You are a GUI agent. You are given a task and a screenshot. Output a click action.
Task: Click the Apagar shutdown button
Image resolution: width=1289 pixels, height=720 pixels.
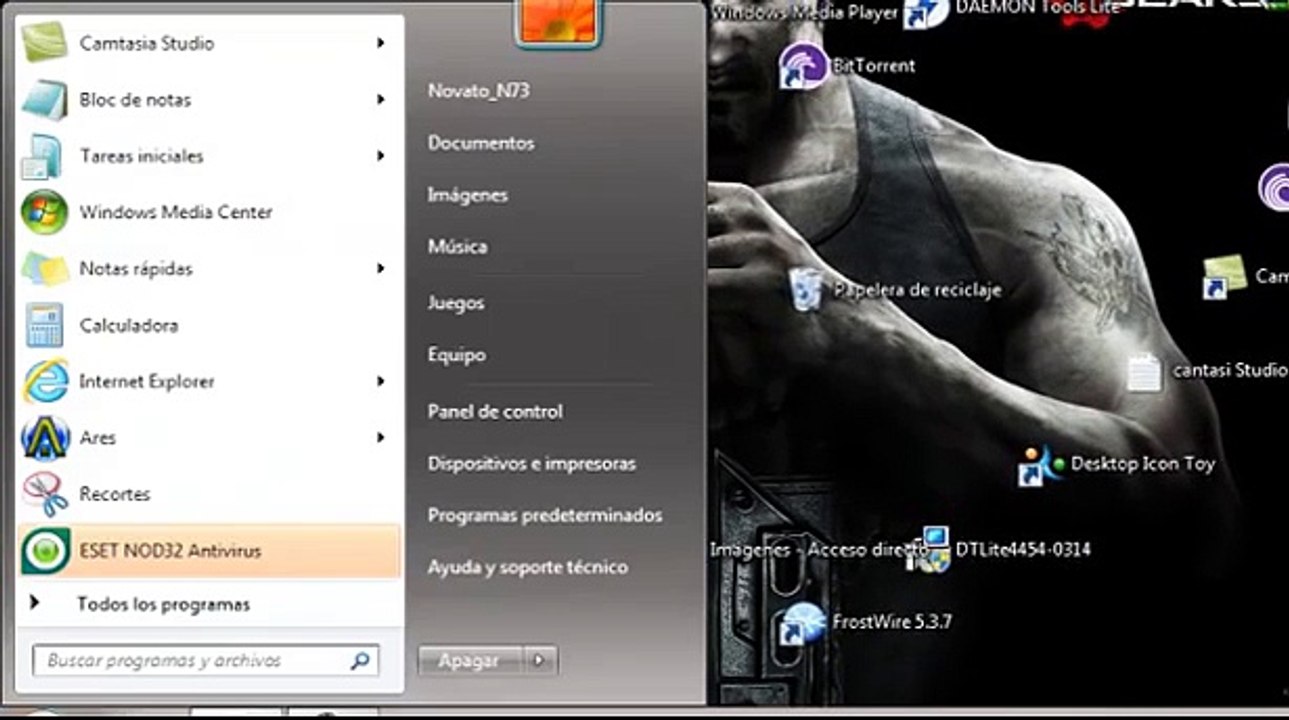[471, 660]
